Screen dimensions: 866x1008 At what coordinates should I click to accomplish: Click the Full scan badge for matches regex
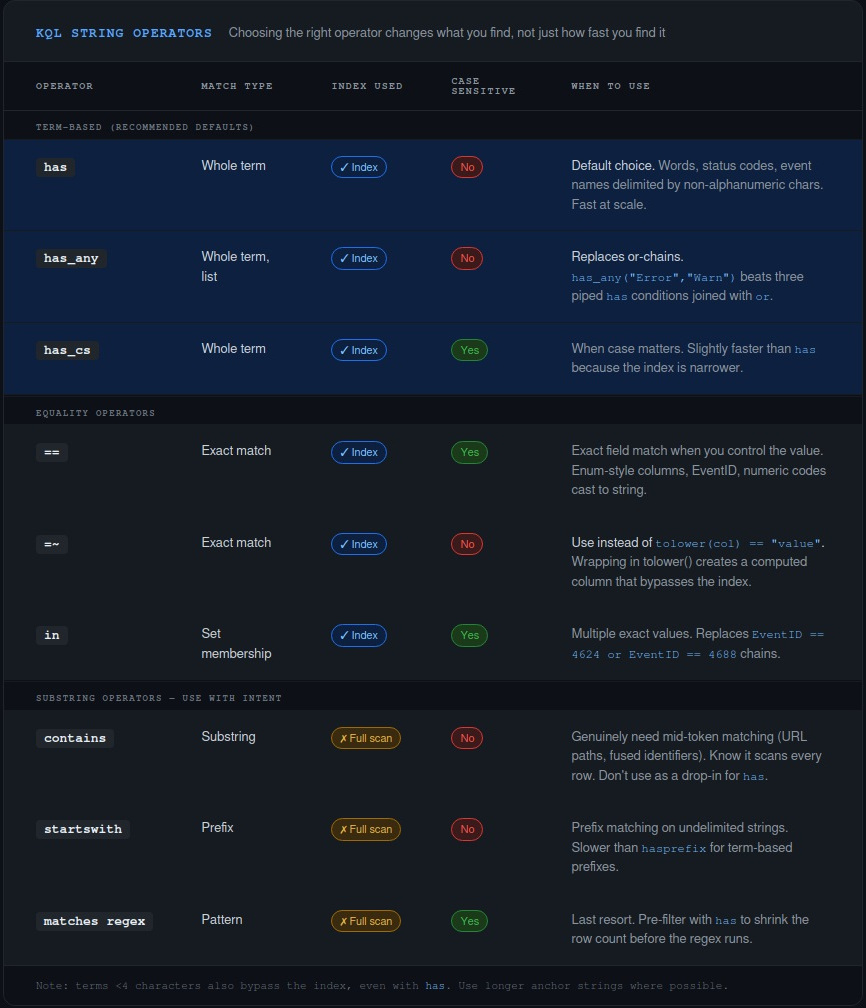365,921
